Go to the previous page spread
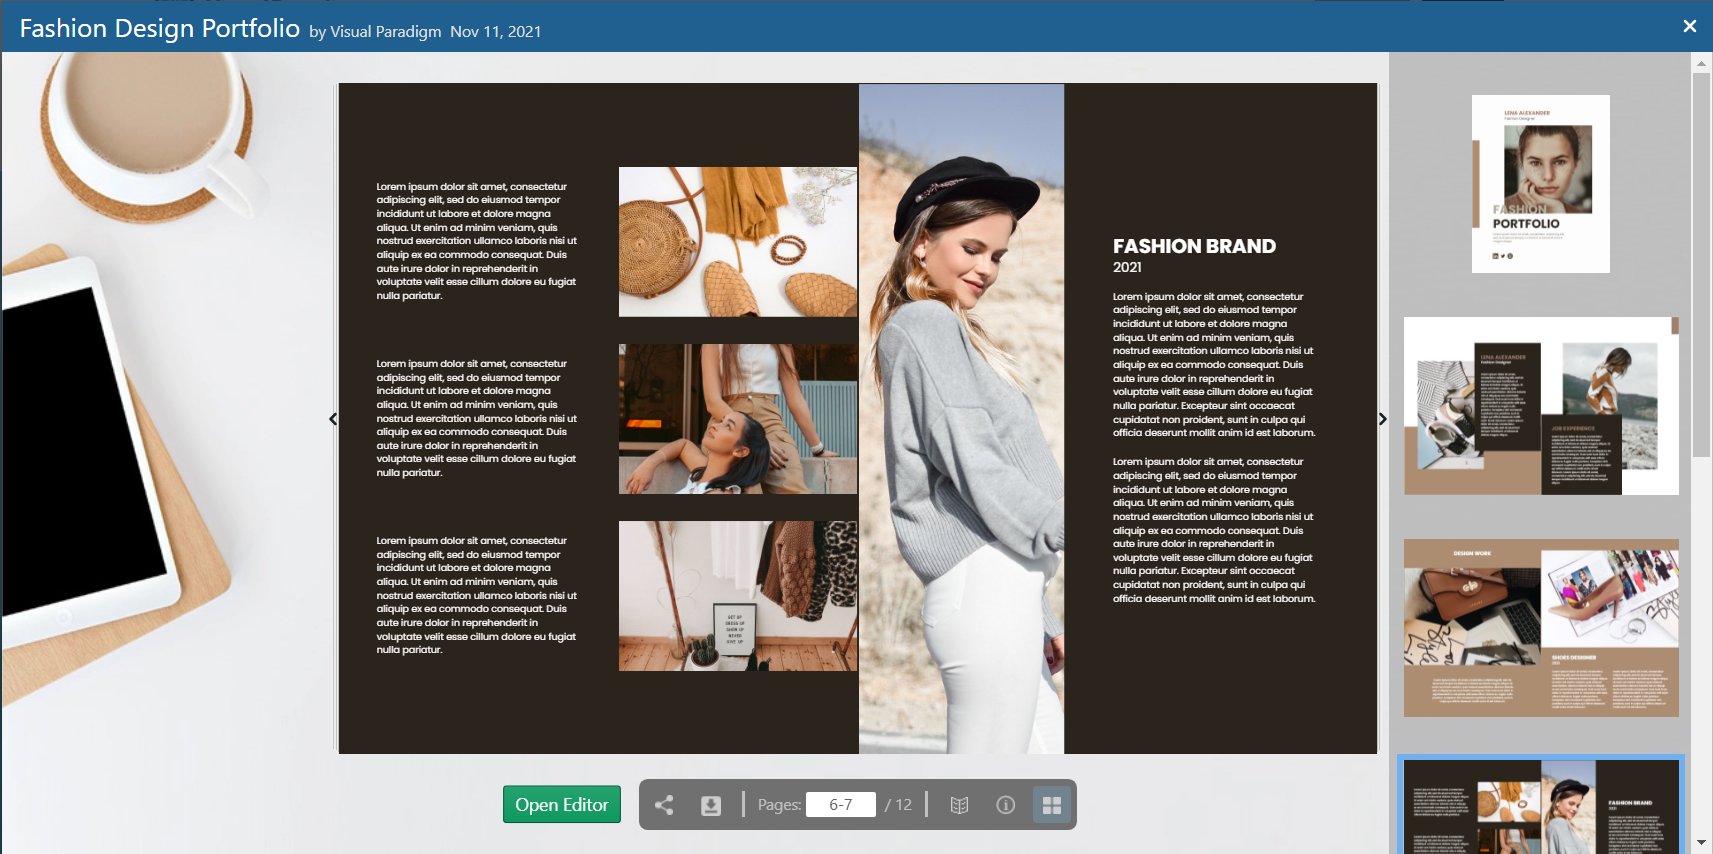The width and height of the screenshot is (1713, 854). click(x=333, y=419)
